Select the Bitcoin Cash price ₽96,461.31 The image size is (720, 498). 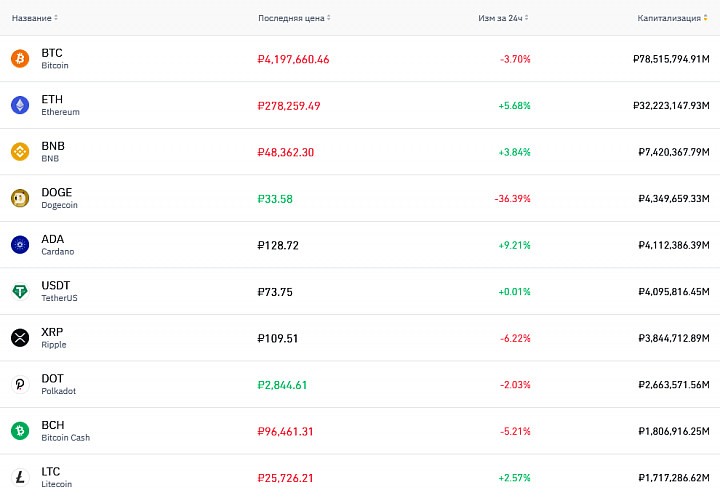tap(285, 432)
